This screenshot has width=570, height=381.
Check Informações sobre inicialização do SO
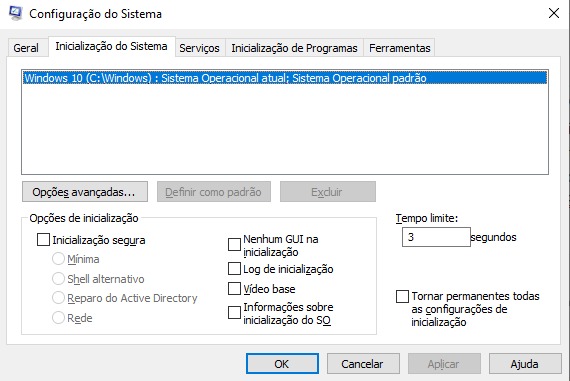click(234, 313)
